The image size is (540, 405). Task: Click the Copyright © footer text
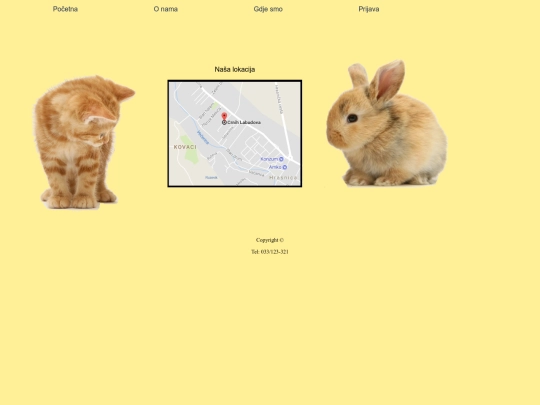click(x=270, y=240)
